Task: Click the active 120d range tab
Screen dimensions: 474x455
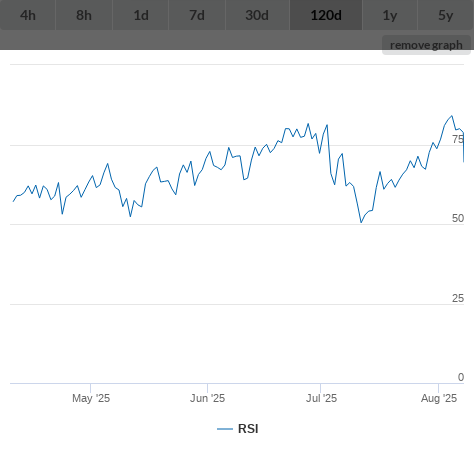Action: (326, 15)
